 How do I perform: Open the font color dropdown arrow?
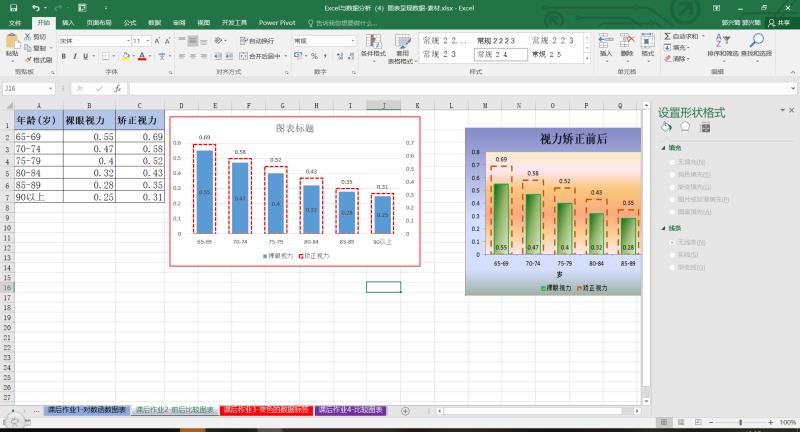[x=150, y=56]
